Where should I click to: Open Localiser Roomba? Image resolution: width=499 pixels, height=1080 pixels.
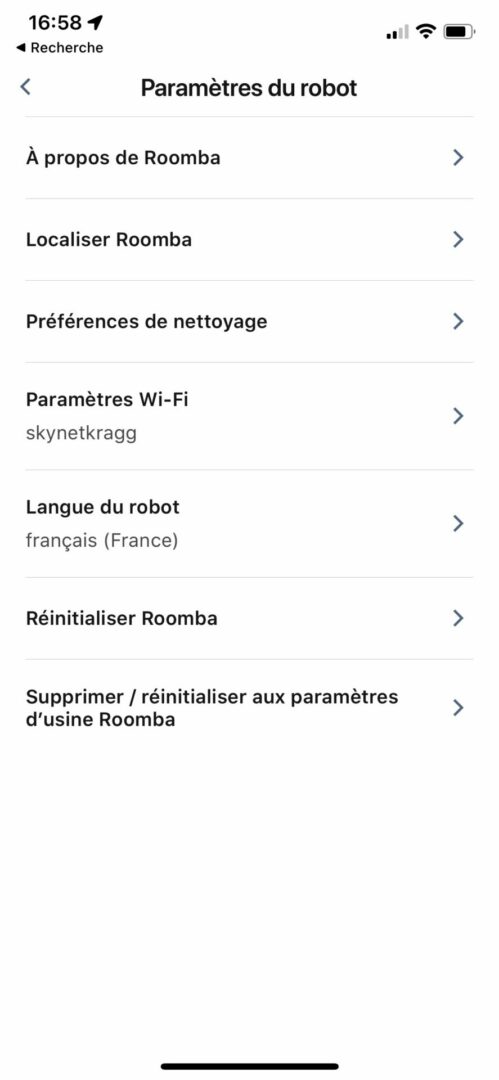click(x=250, y=240)
